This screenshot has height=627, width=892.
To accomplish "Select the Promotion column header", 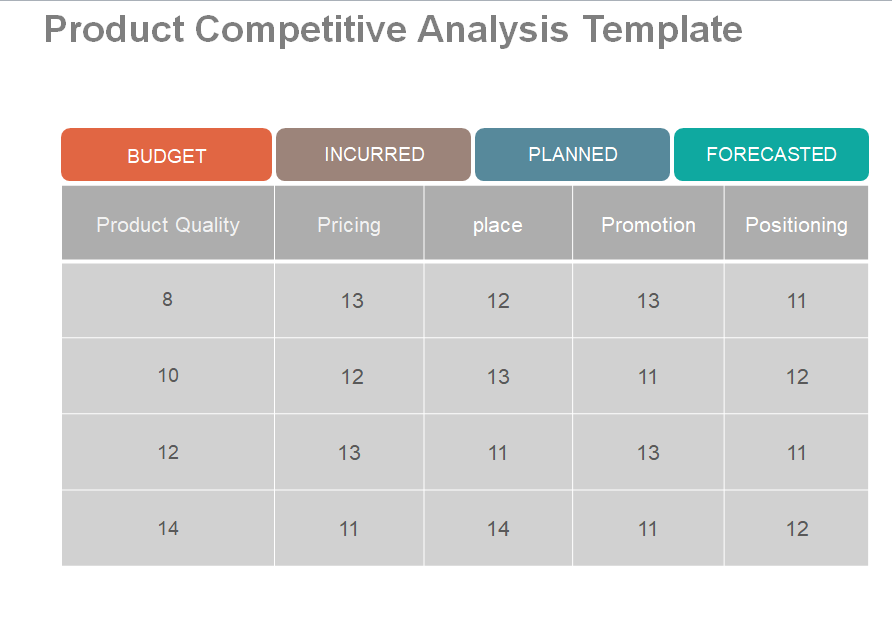I will tap(648, 224).
